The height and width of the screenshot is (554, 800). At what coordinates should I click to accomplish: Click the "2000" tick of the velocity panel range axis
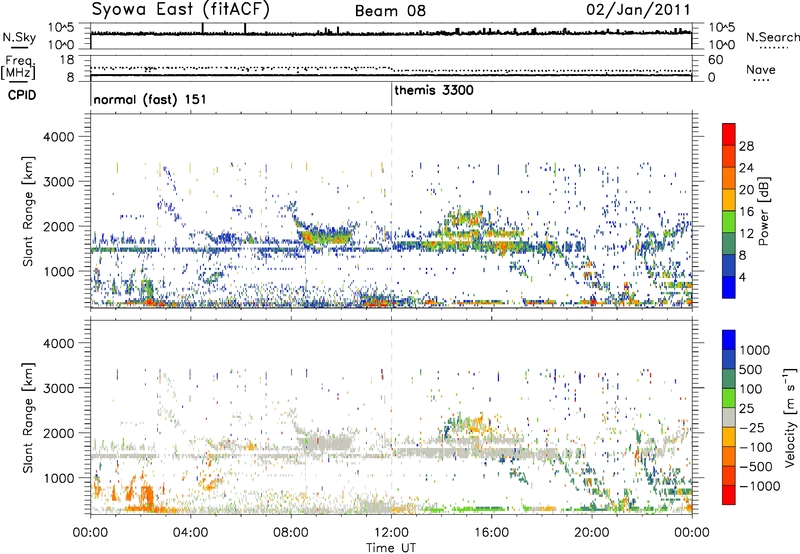[x=58, y=433]
